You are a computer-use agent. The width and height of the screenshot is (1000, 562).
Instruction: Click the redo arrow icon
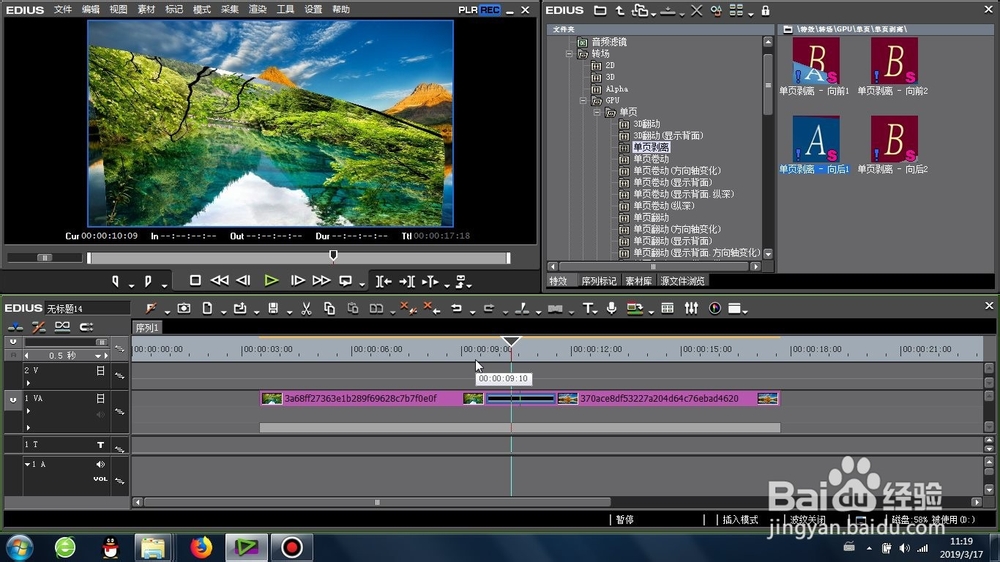(x=489, y=308)
